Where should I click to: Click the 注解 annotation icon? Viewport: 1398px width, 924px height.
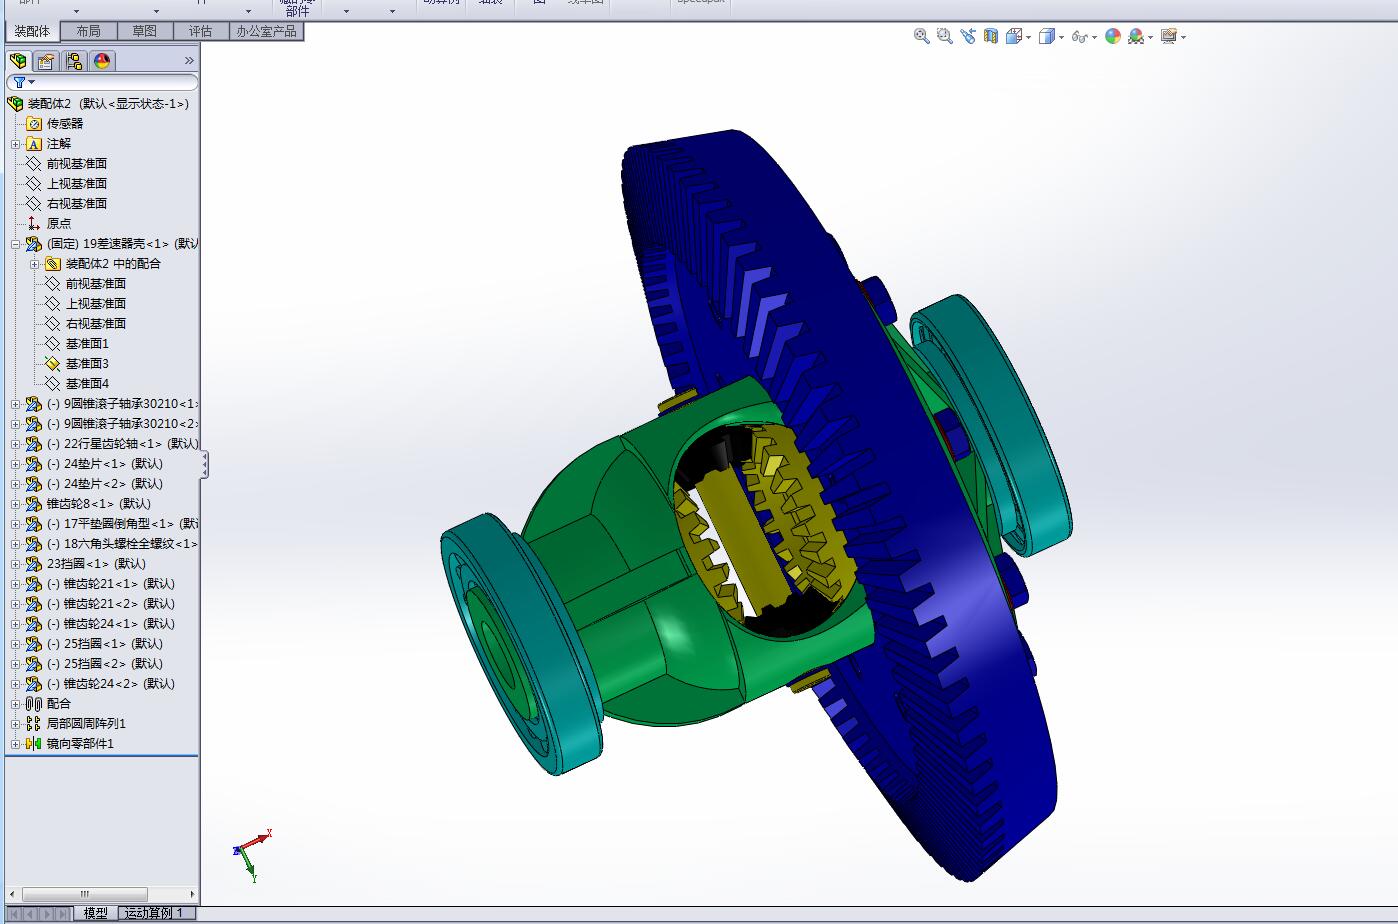click(x=34, y=144)
